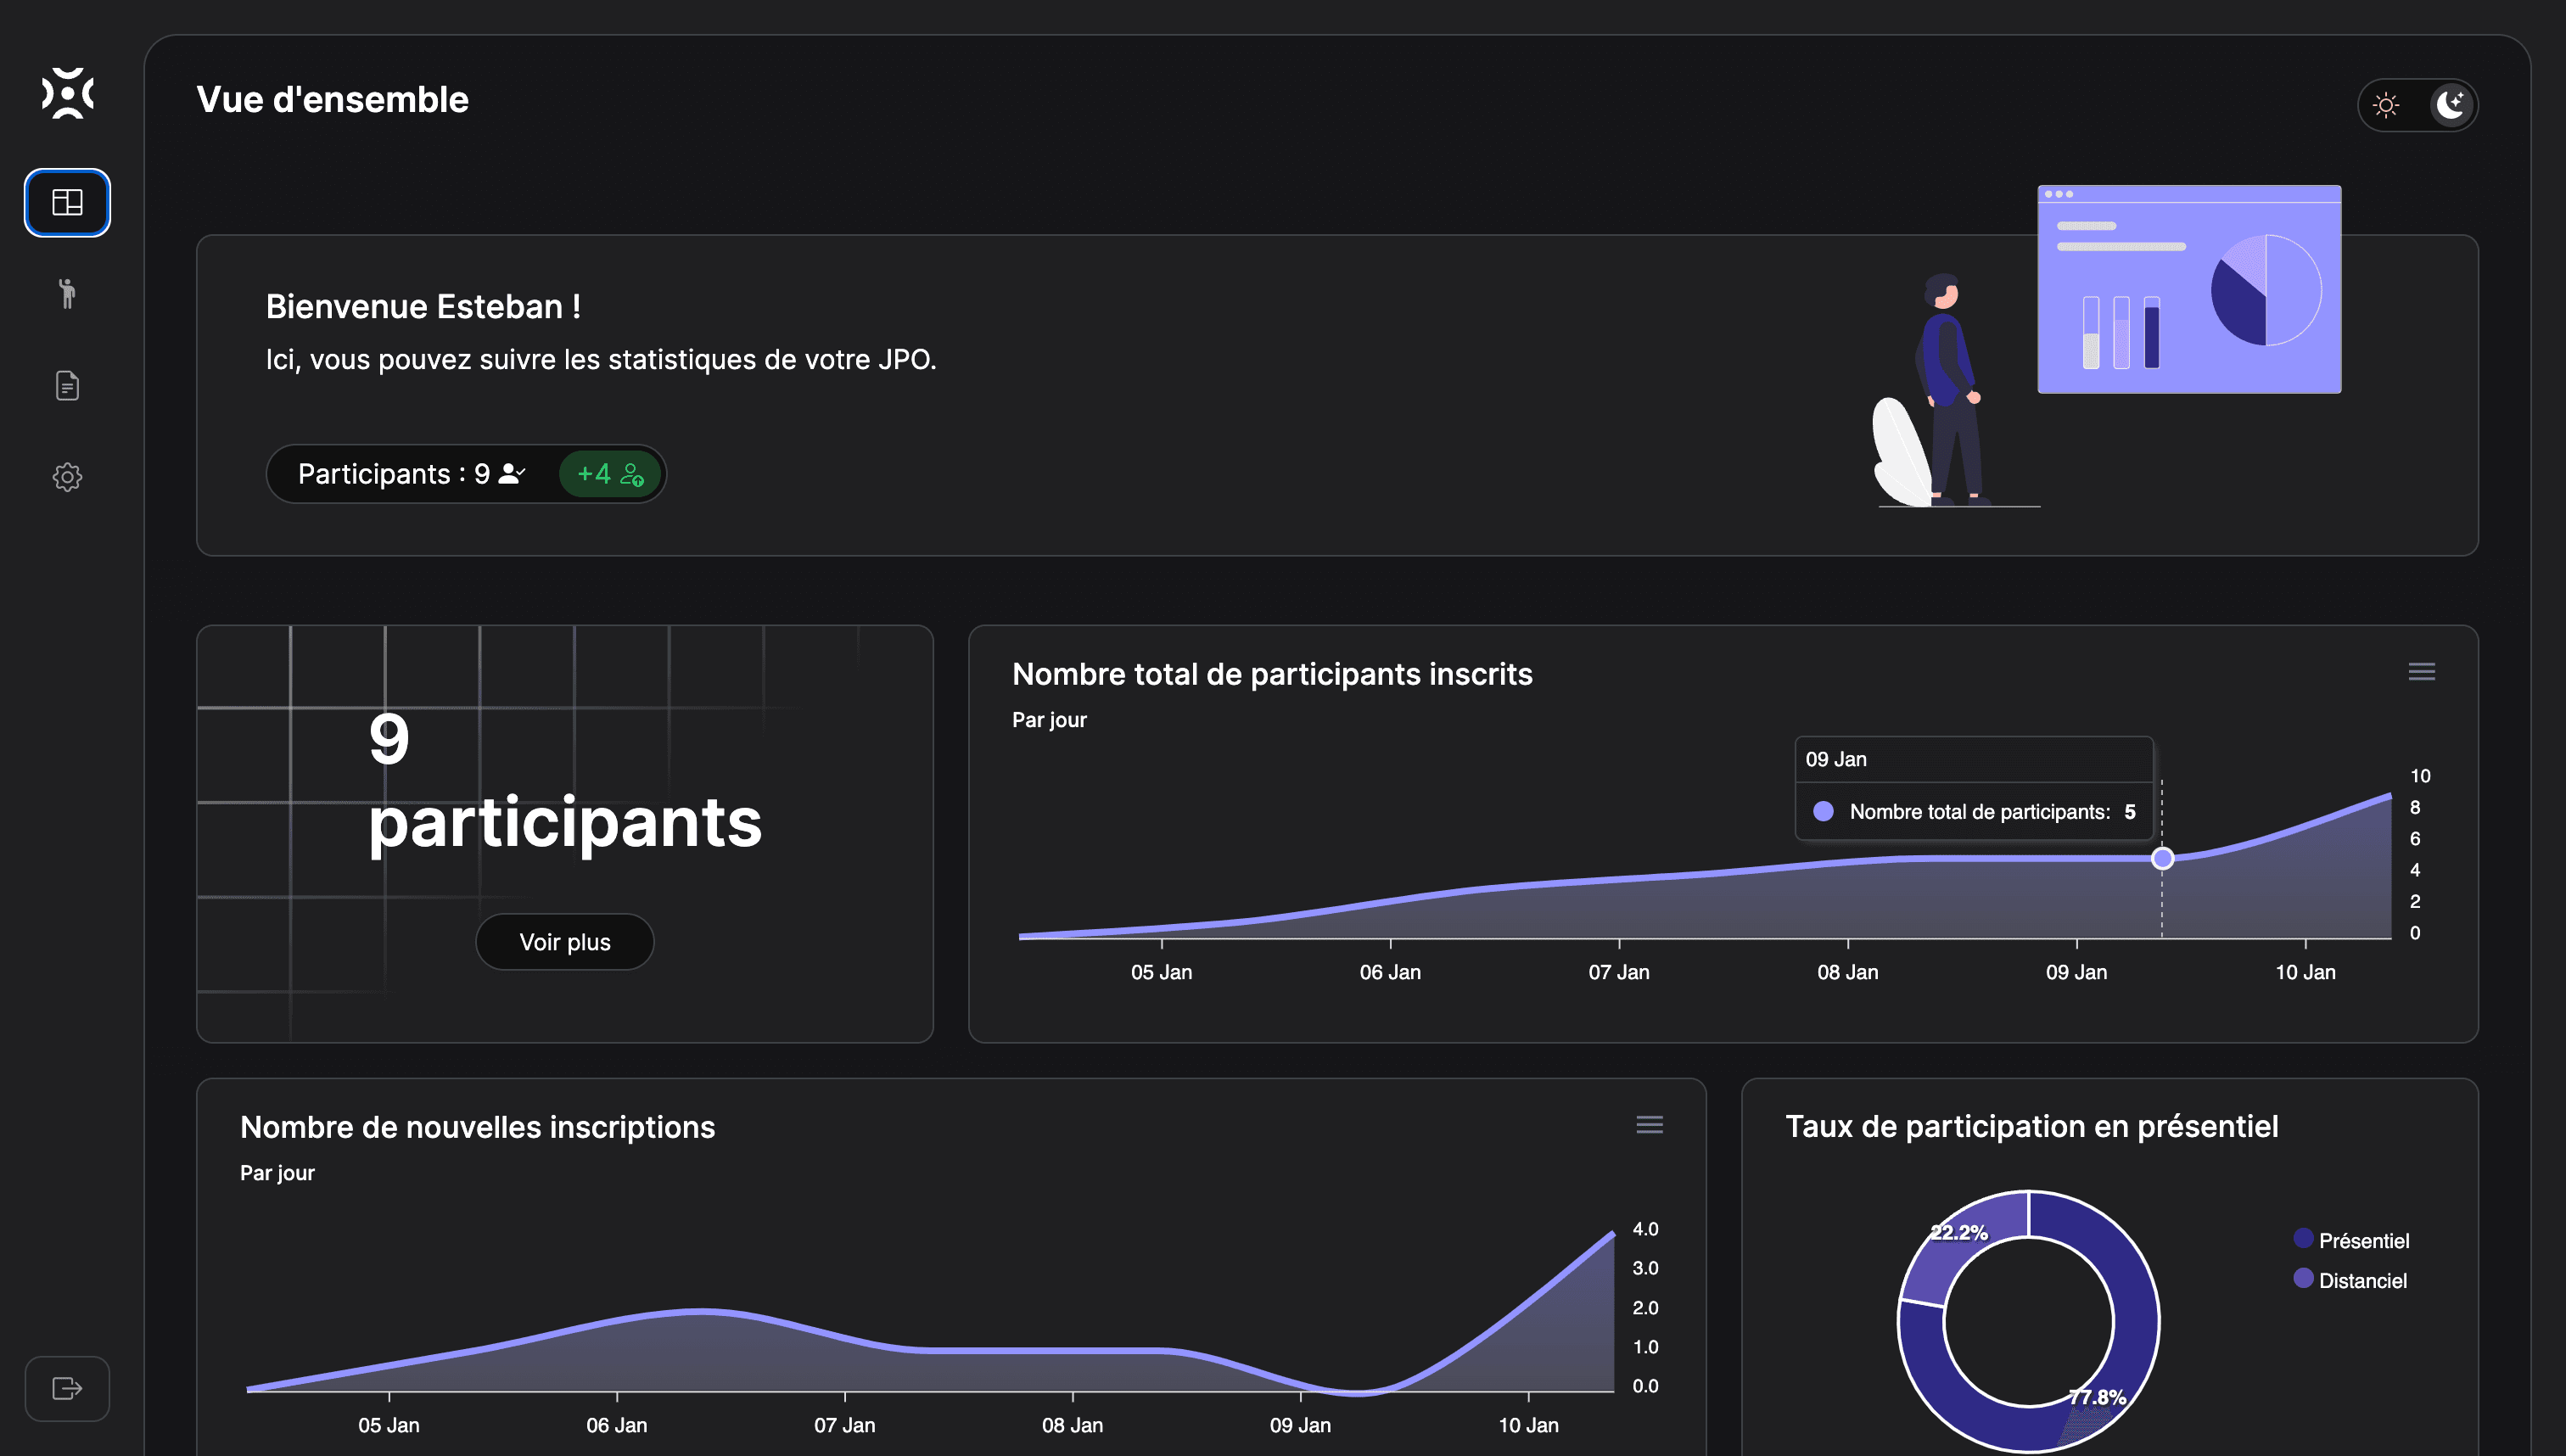Open menu for total participants chart
The image size is (2566, 1456).
tap(2422, 672)
